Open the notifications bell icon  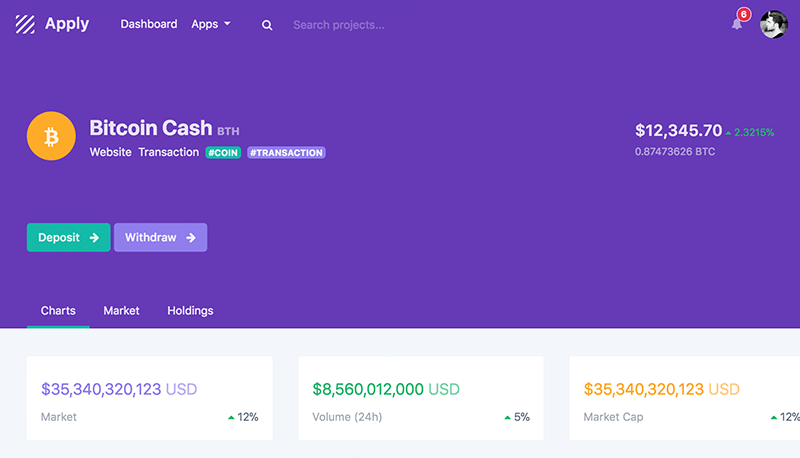click(737, 24)
